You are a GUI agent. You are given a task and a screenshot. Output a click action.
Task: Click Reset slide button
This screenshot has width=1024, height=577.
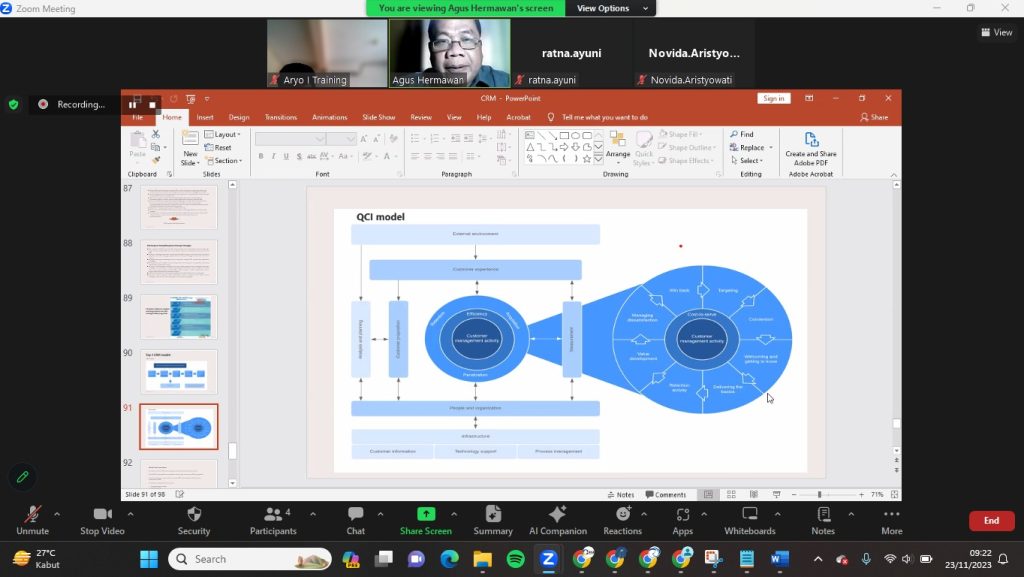point(218,148)
